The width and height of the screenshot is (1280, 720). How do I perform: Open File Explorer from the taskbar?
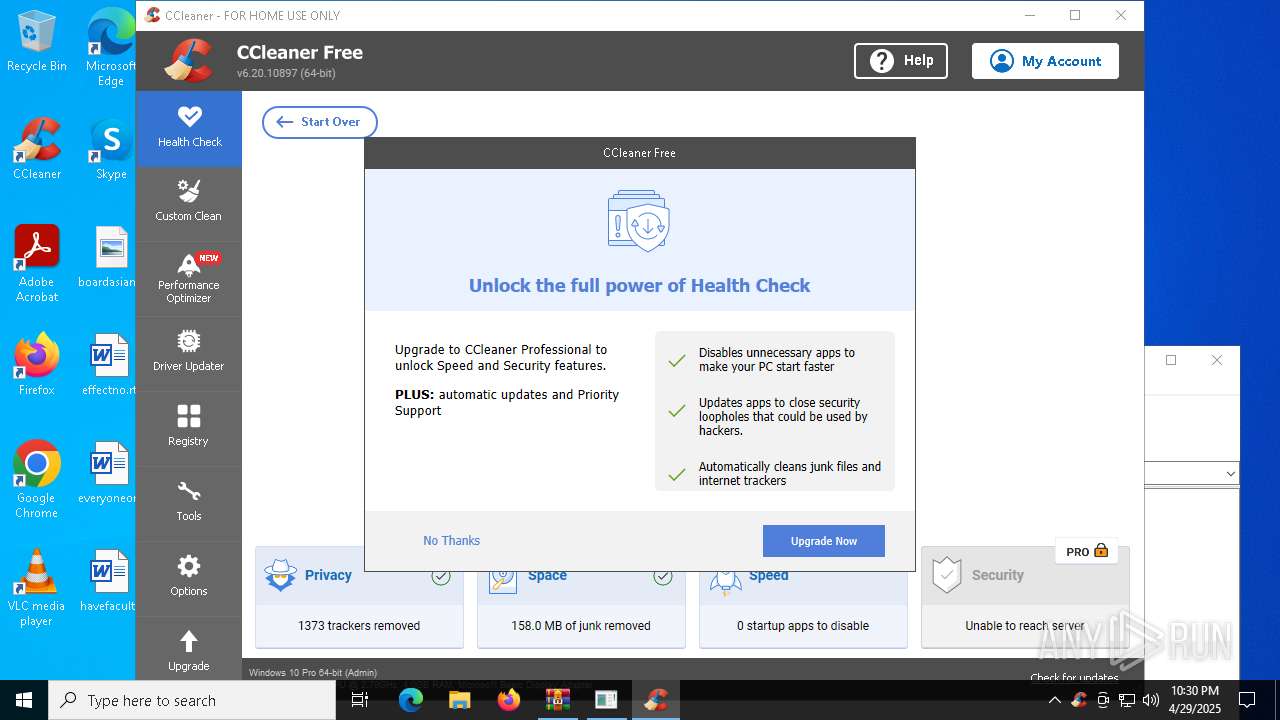point(460,700)
